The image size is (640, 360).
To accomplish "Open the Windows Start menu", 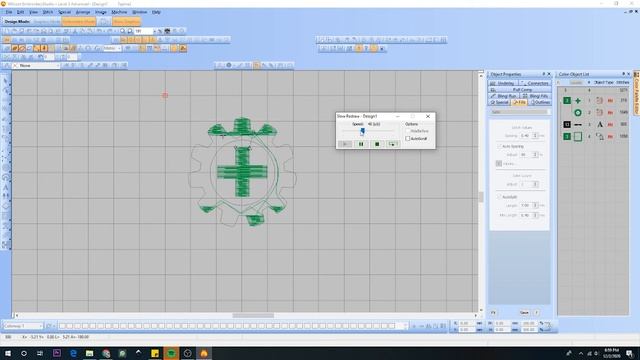I will 7,353.
